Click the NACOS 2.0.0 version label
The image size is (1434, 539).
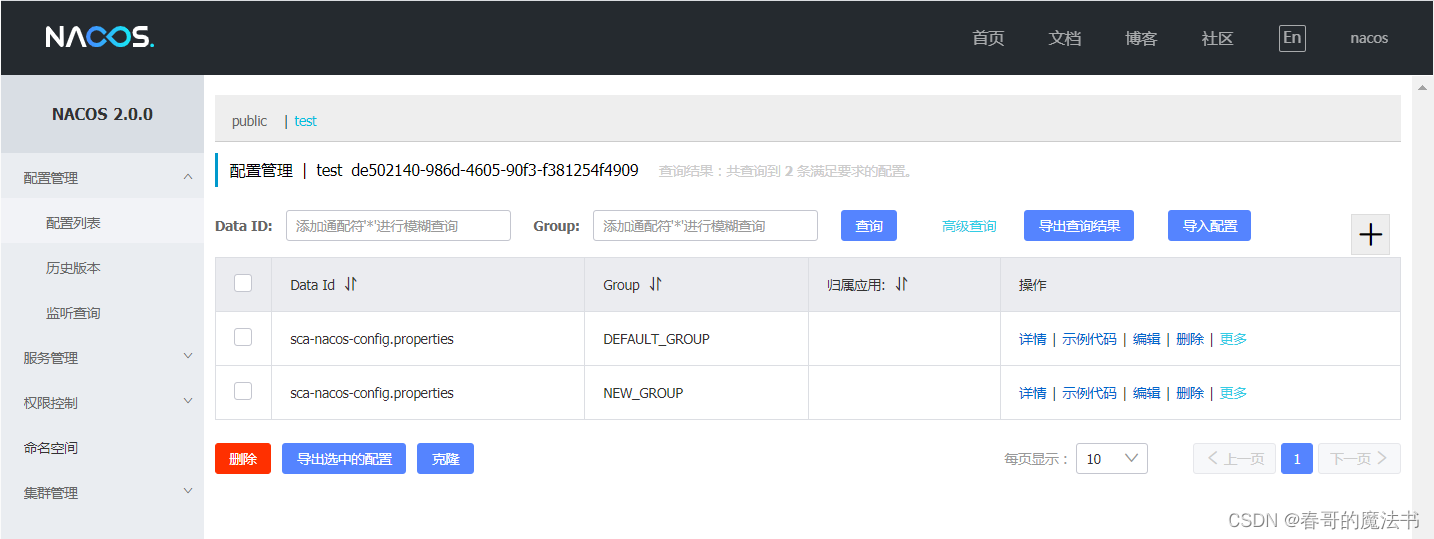click(102, 114)
